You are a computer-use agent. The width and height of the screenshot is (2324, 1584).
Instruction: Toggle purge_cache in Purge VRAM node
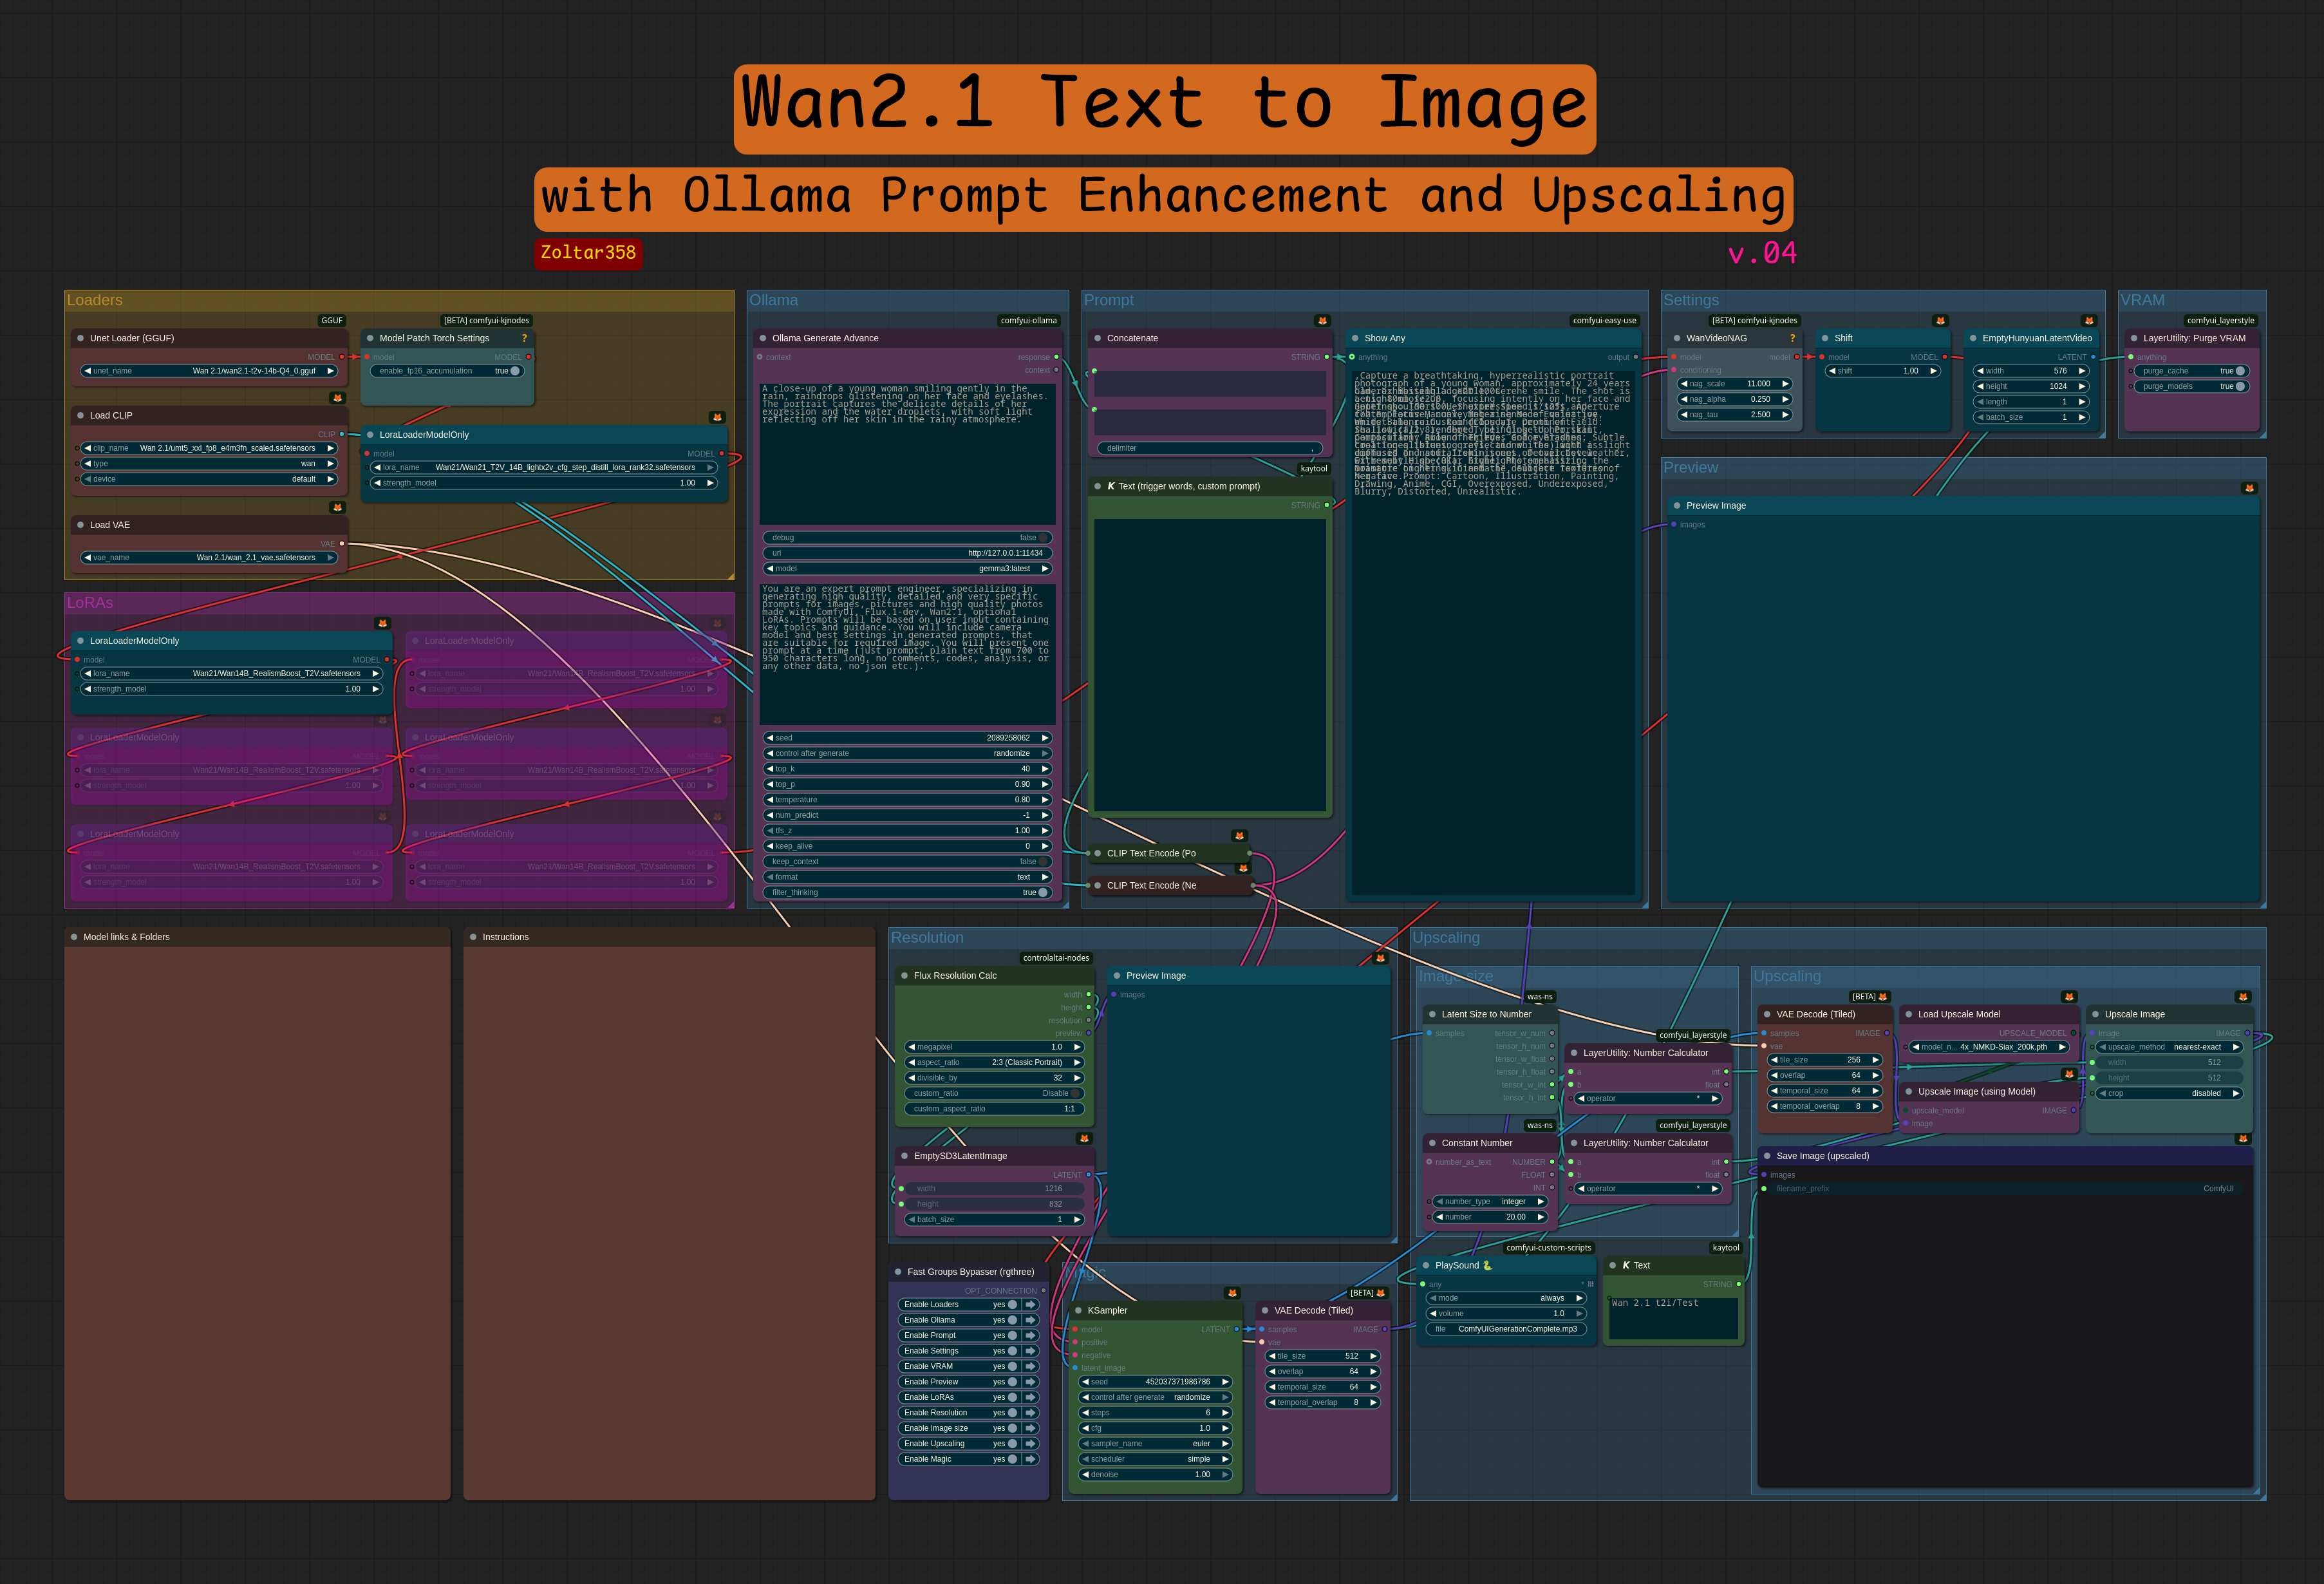pos(2239,371)
